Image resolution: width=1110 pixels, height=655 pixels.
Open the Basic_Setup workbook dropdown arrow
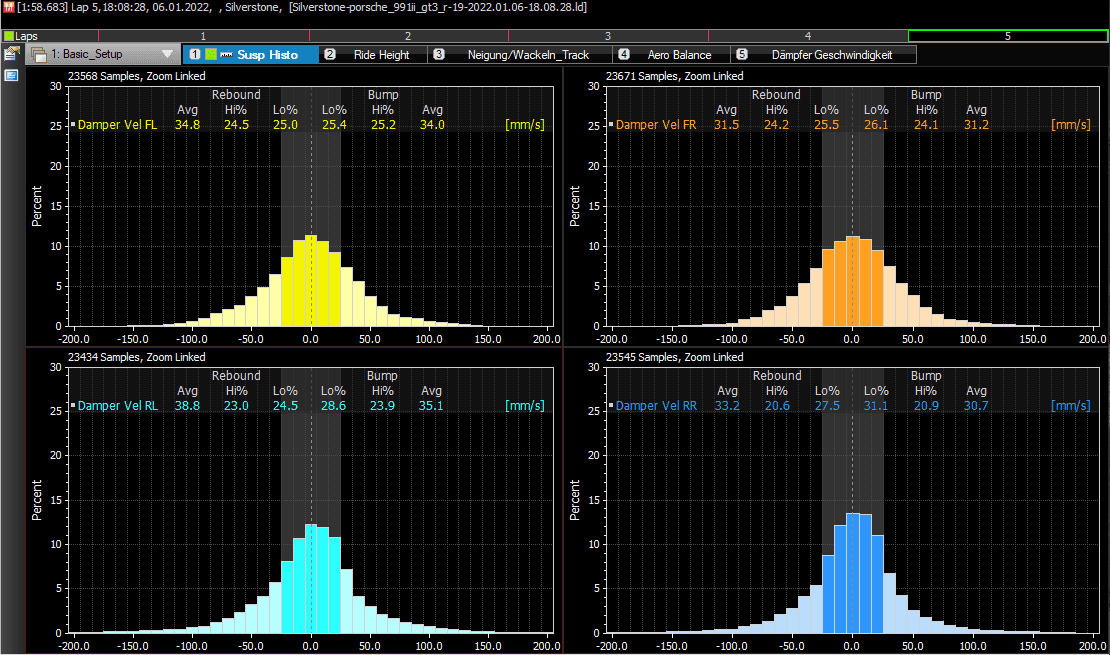(168, 54)
